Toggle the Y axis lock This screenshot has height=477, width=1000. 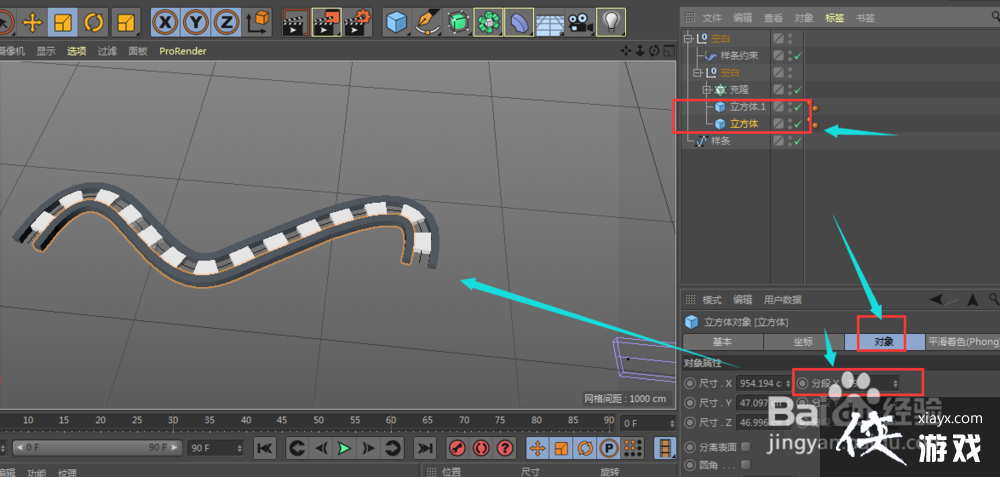(x=195, y=23)
